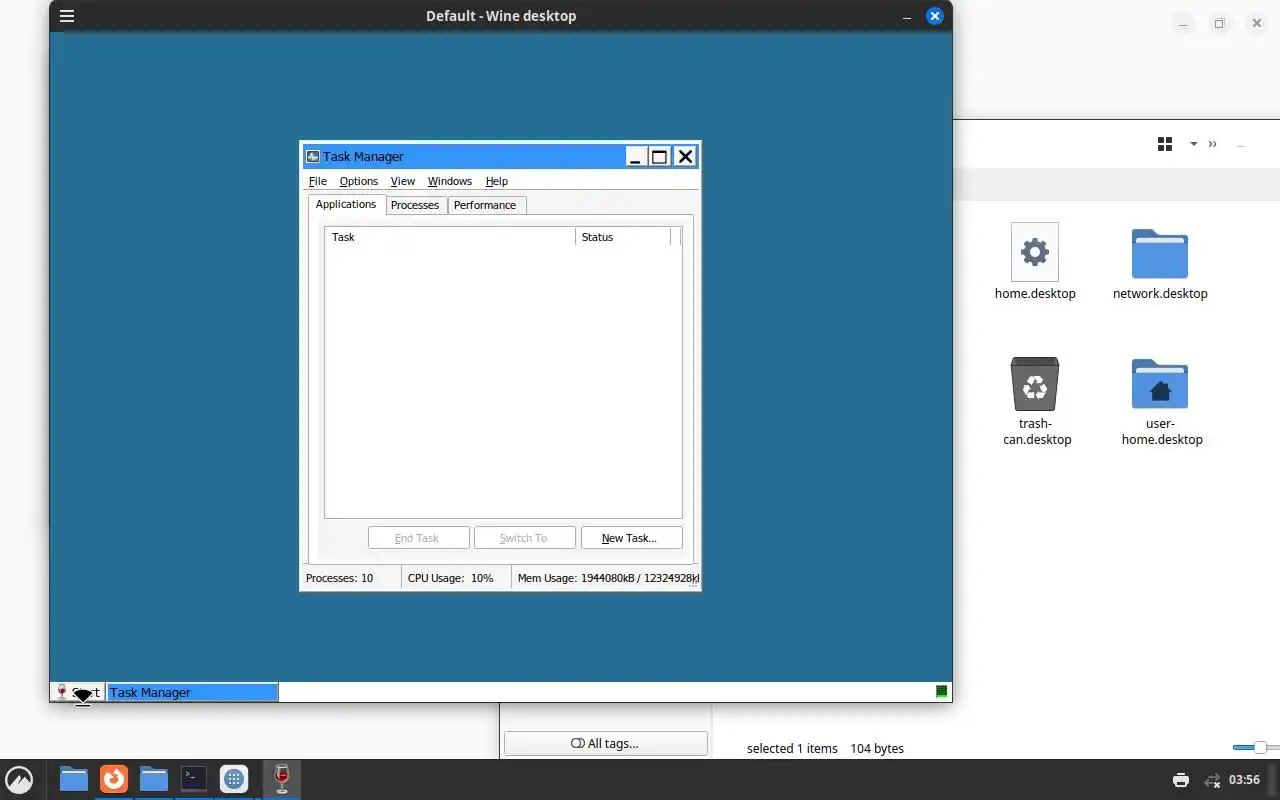Image resolution: width=1280 pixels, height=800 pixels.
Task: Sort by the Task column header
Action: pyautogui.click(x=450, y=237)
